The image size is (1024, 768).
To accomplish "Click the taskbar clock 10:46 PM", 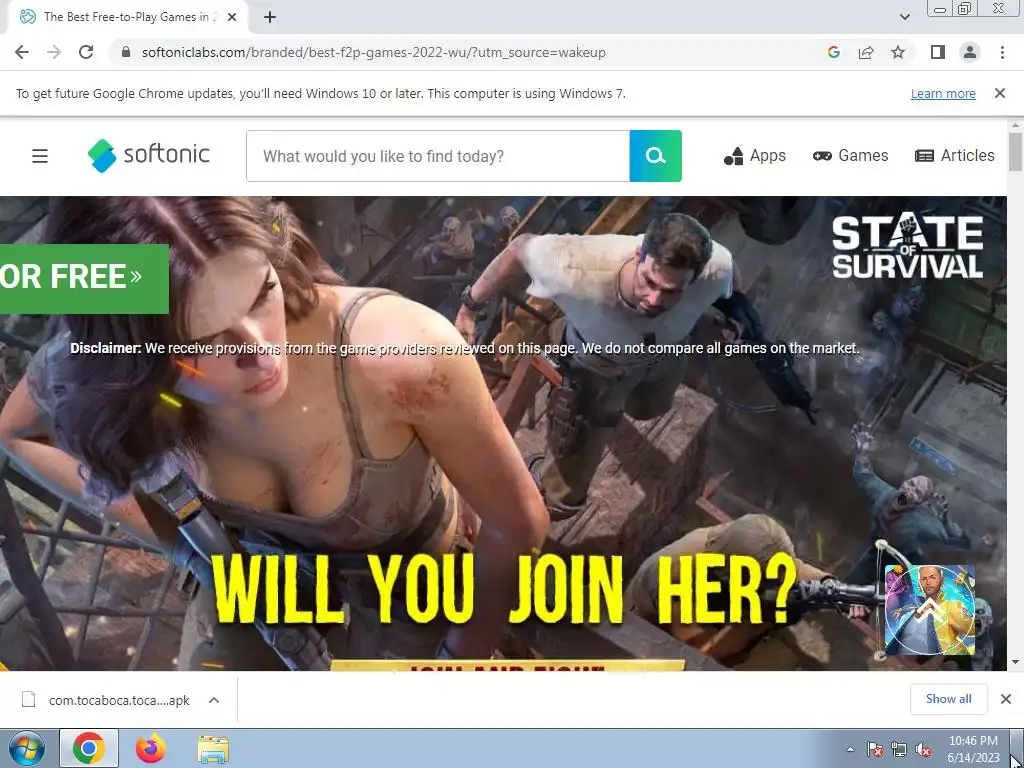I will pos(973,749).
